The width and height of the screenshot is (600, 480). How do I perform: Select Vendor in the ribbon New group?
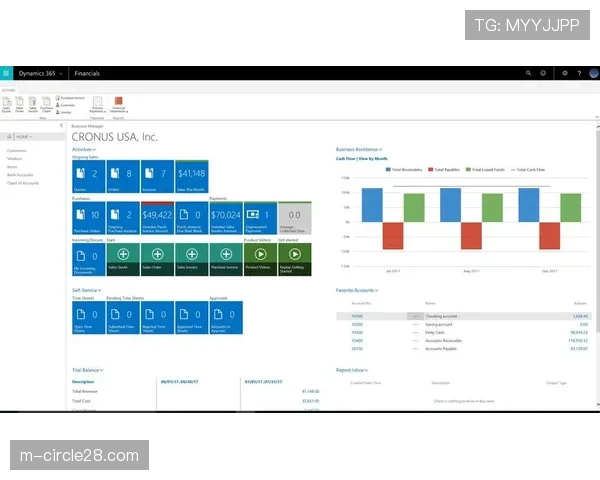click(x=64, y=112)
